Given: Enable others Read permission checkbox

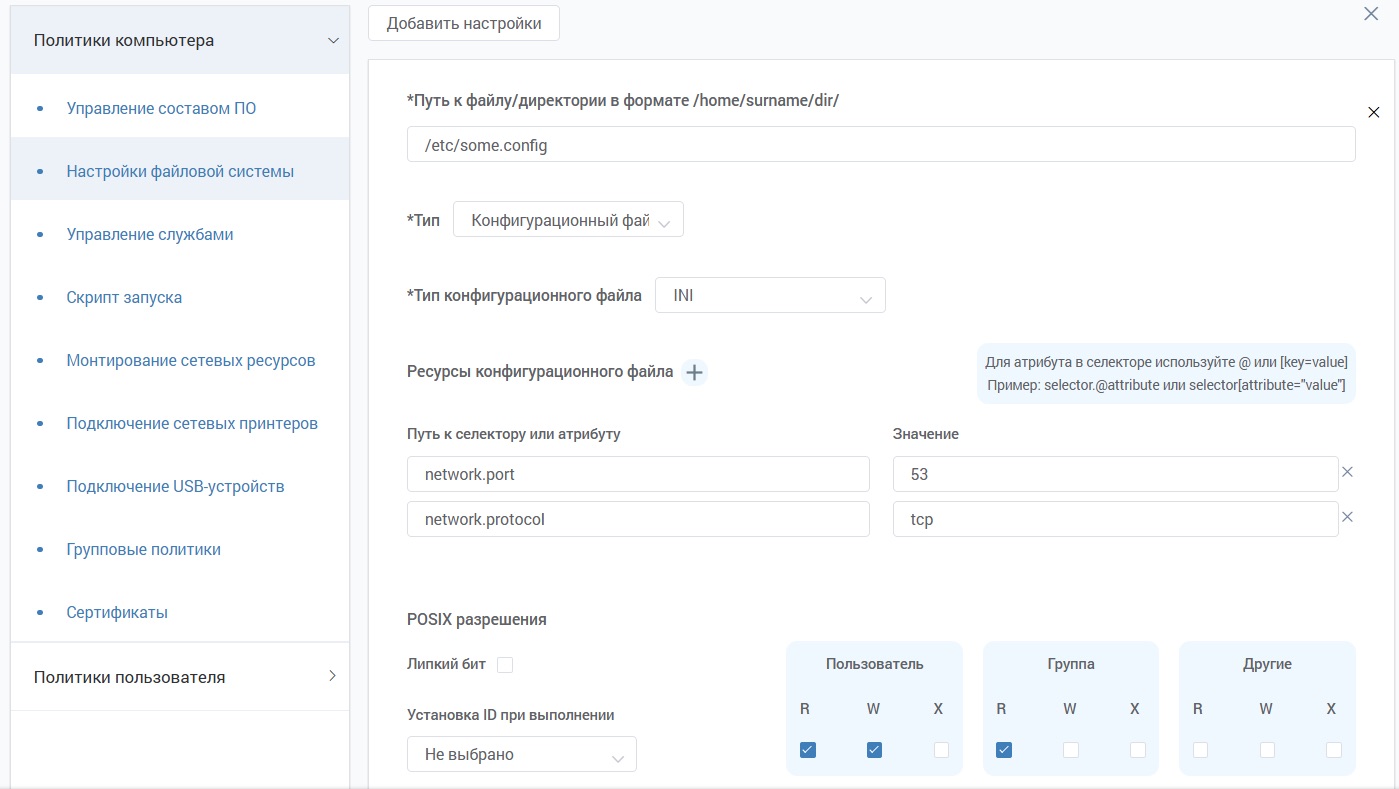Looking at the screenshot, I should (x=1200, y=750).
